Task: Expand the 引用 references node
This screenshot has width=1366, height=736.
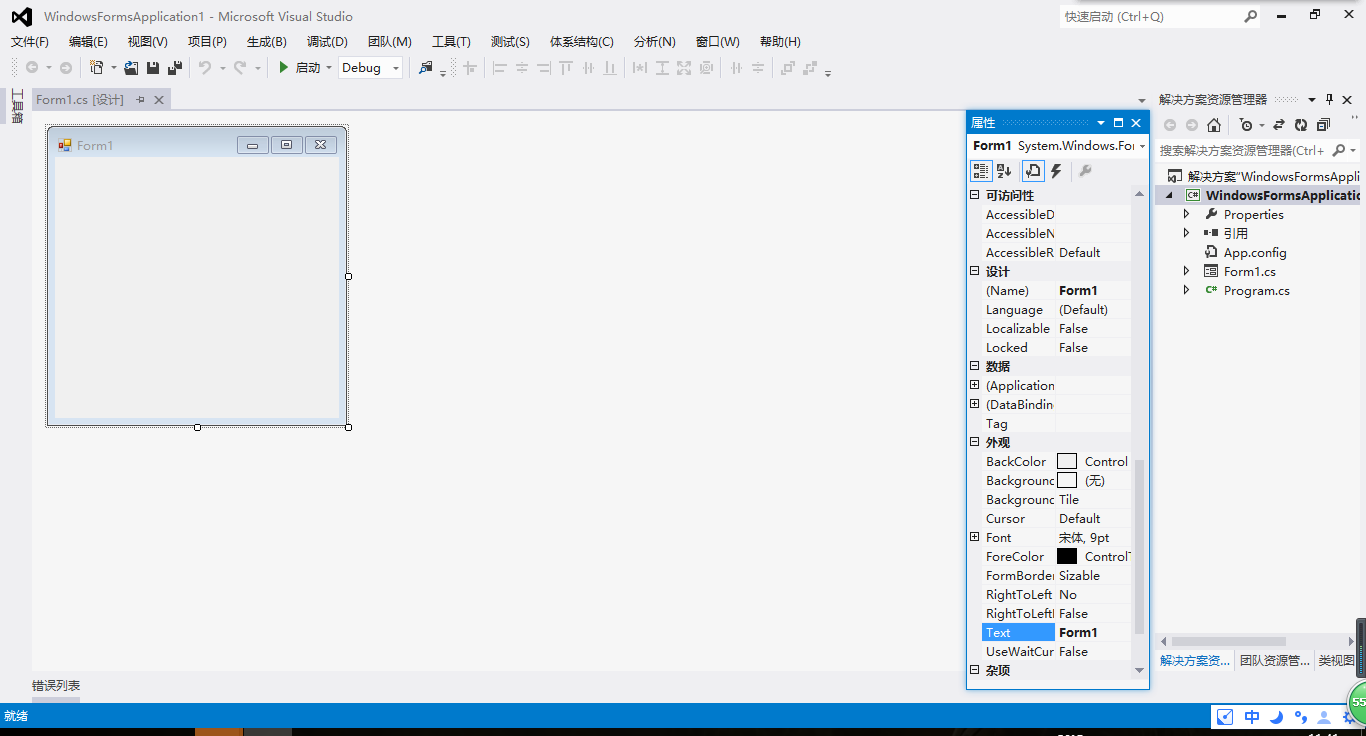Action: click(x=1187, y=233)
